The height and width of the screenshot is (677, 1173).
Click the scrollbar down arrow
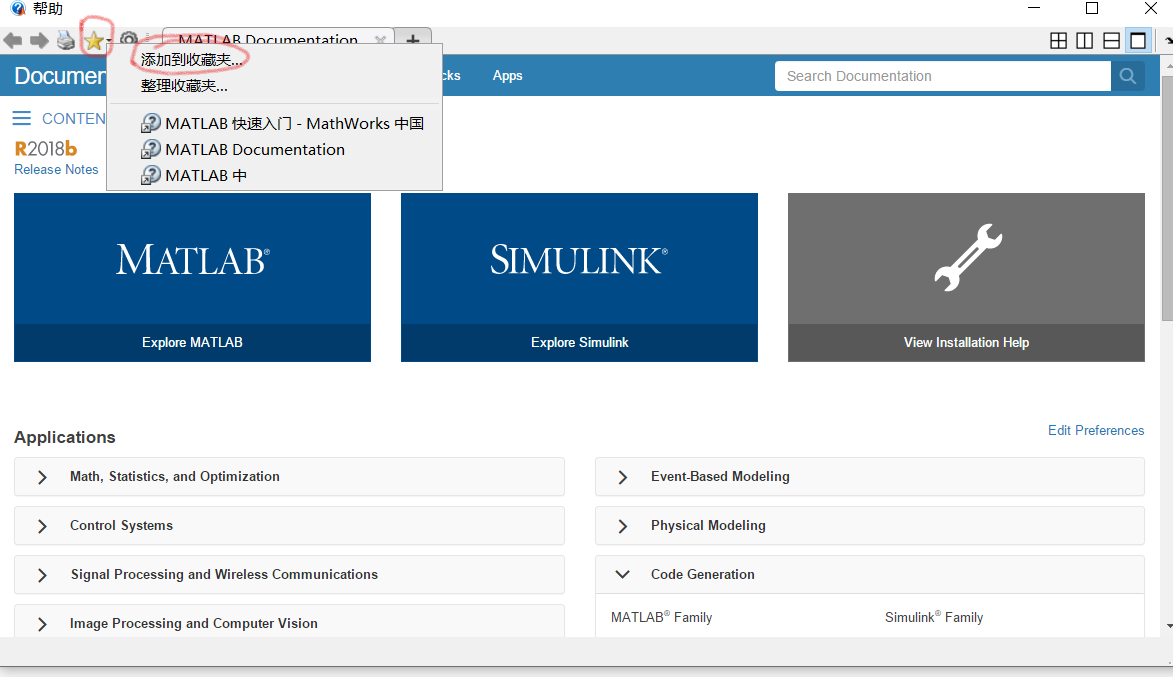click(x=1168, y=627)
